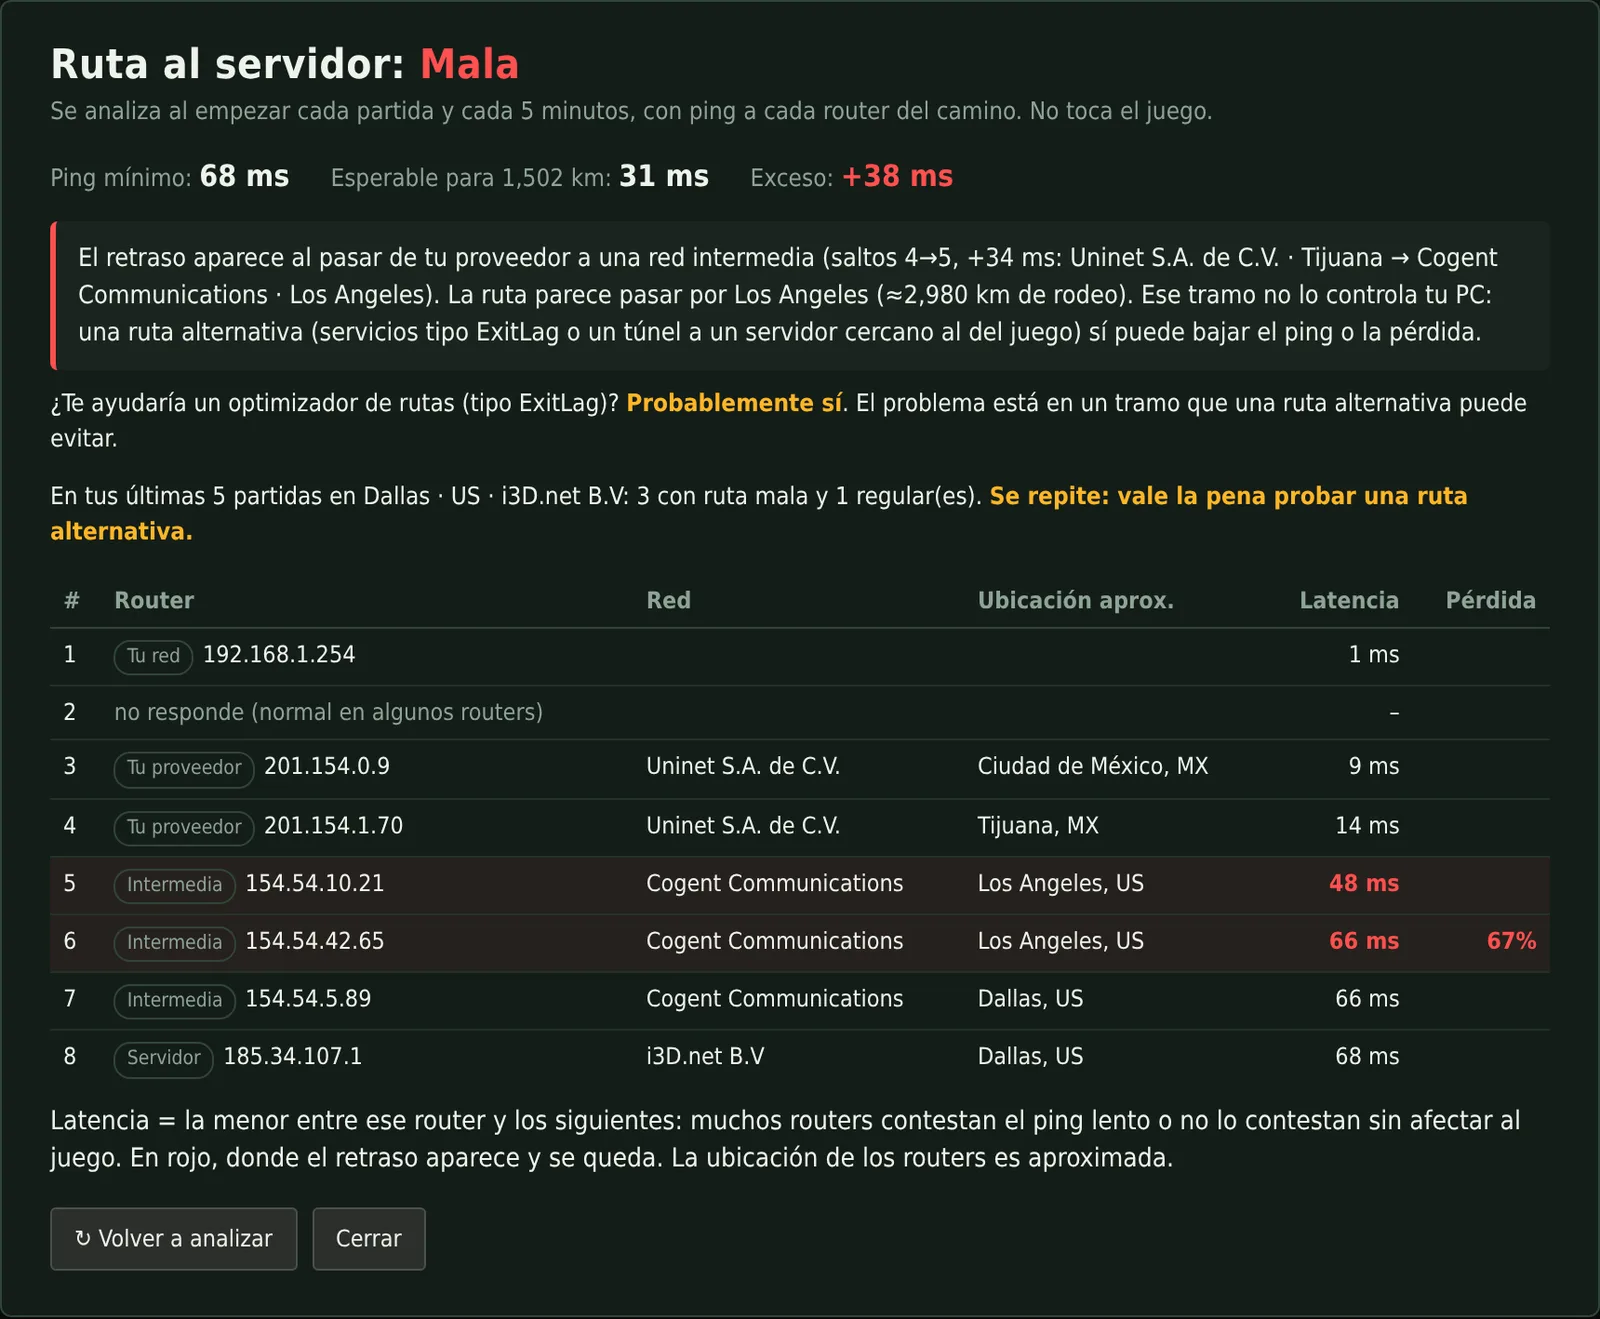Viewport: 1600px width, 1319px height.
Task: Click 'Dallas, US' in hop 7 row
Action: coord(1030,999)
